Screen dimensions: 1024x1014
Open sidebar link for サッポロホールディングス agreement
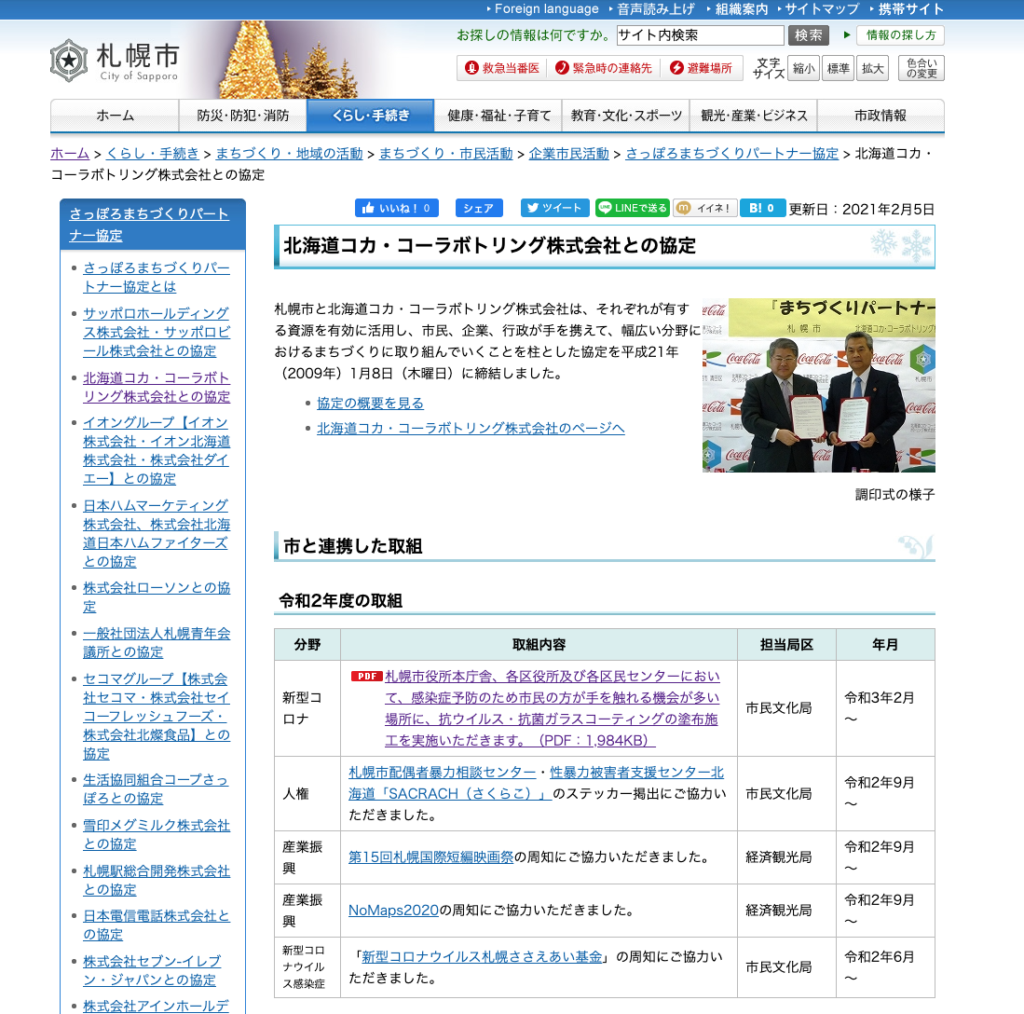[x=156, y=332]
